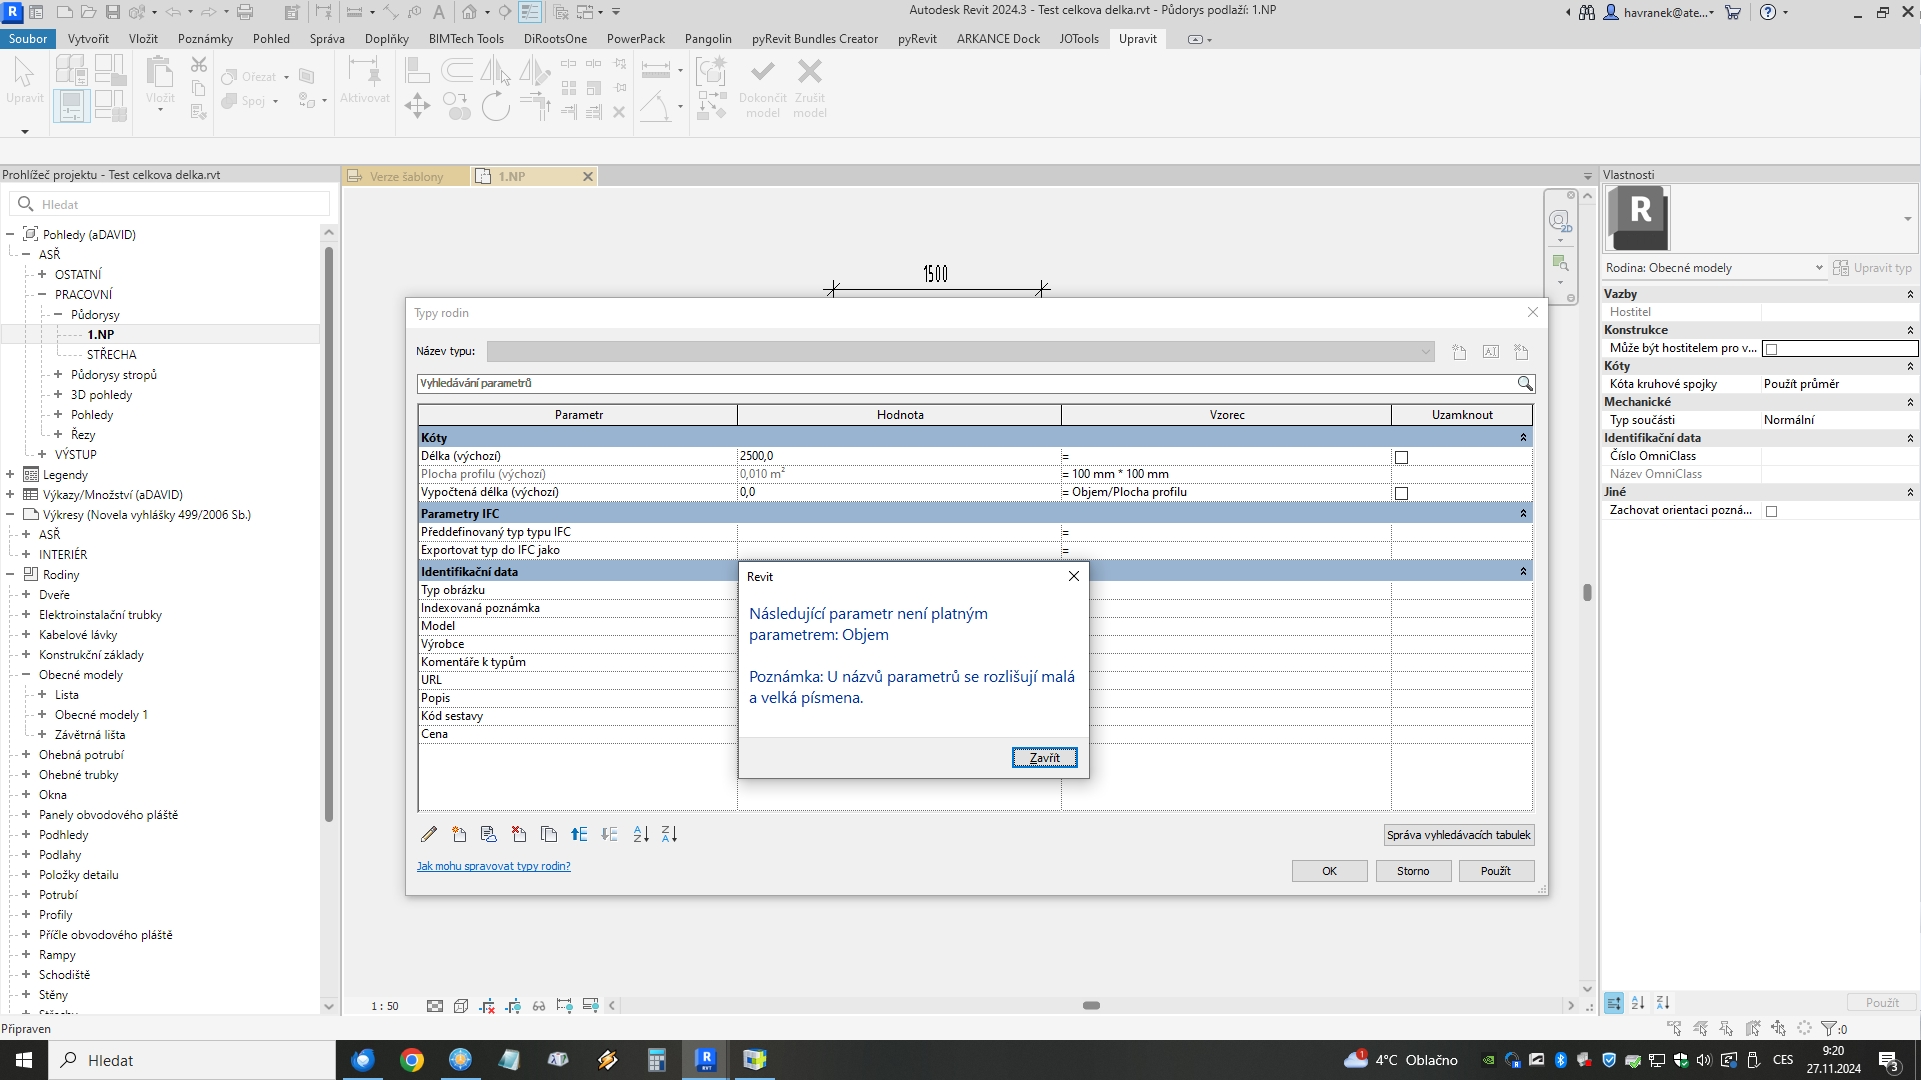Sort parameters descending Z-A icon
This screenshot has width=1921, height=1080.
pos(669,834)
